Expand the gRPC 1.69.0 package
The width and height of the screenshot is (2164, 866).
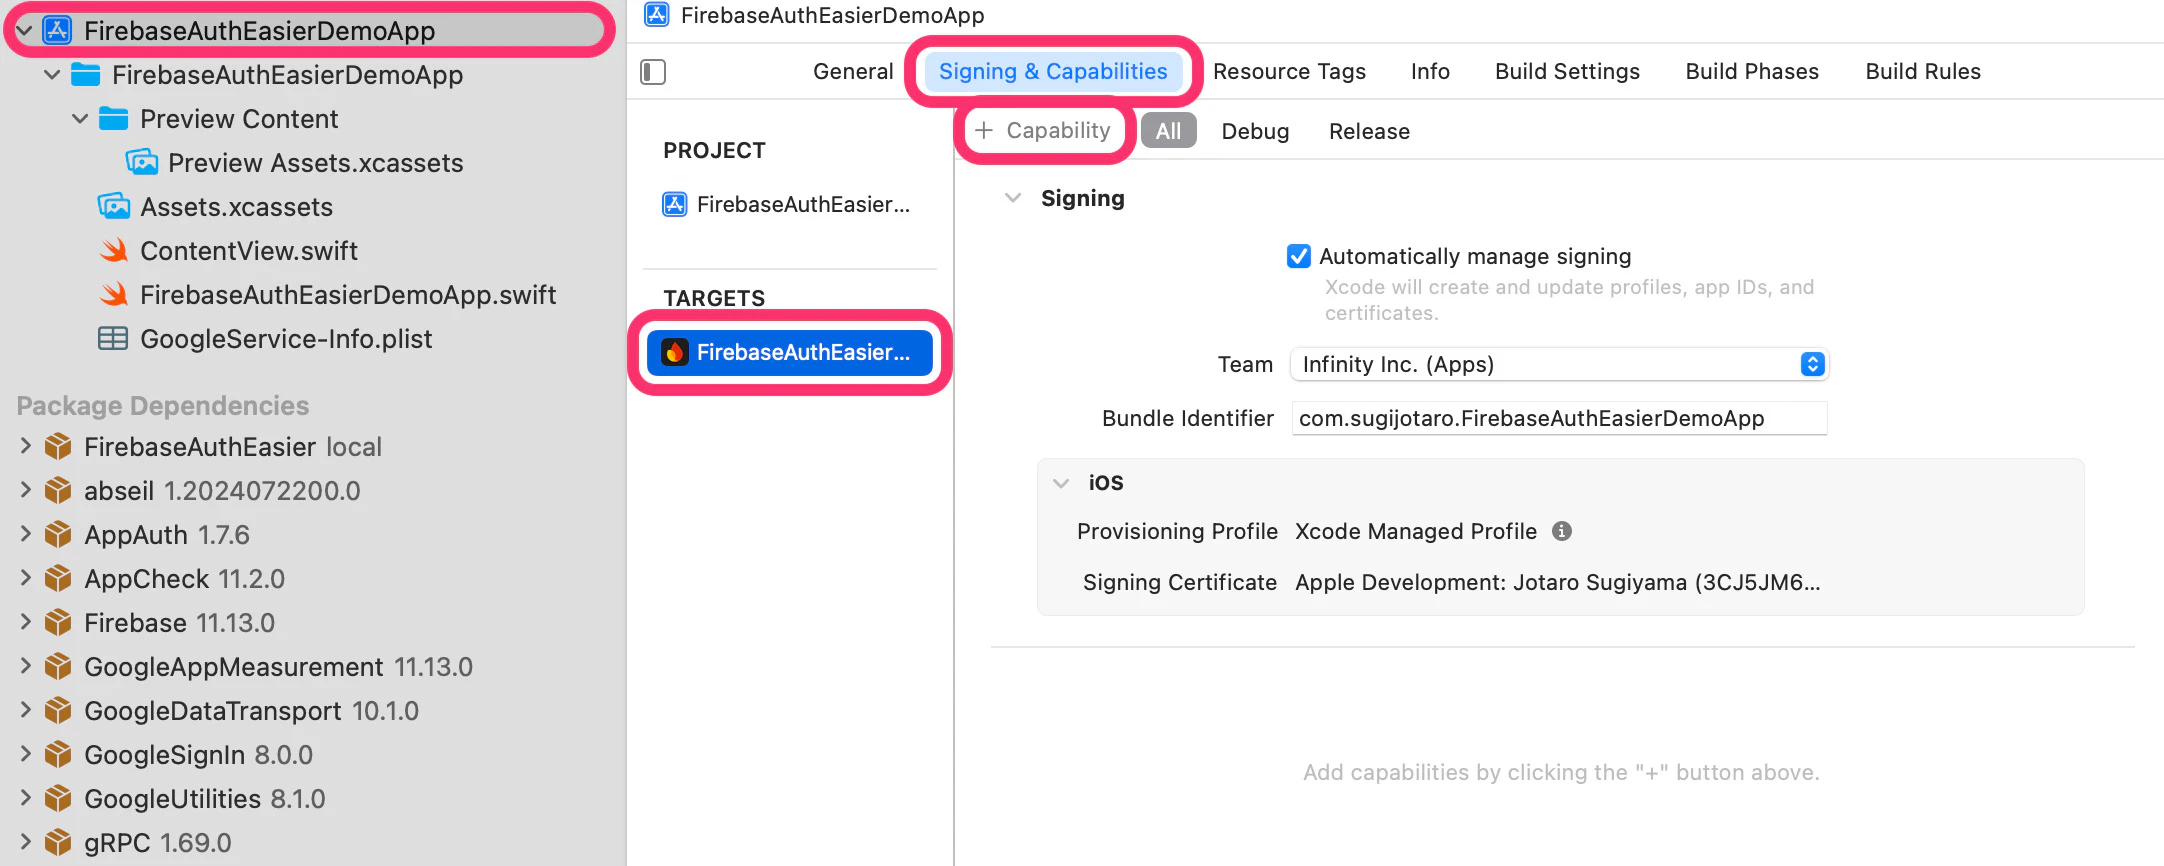pyautogui.click(x=26, y=842)
